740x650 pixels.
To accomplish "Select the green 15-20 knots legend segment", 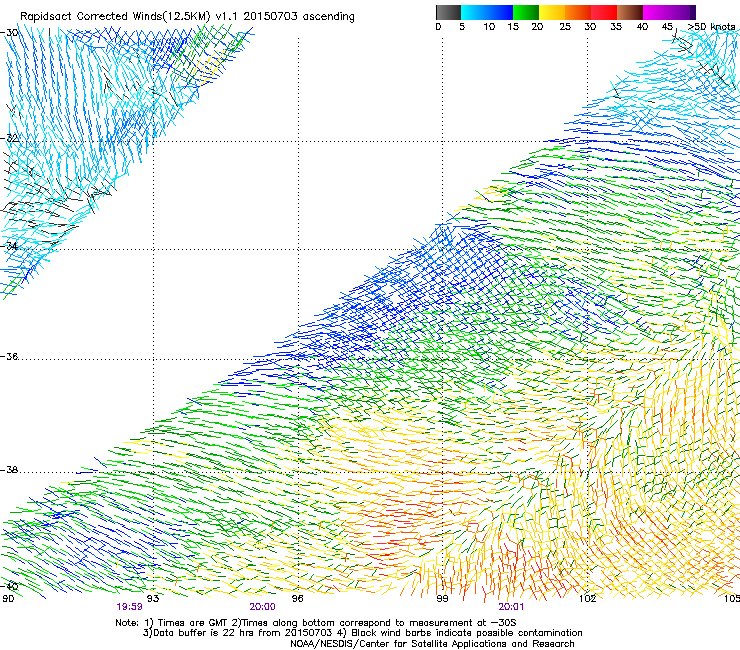I will tap(526, 12).
